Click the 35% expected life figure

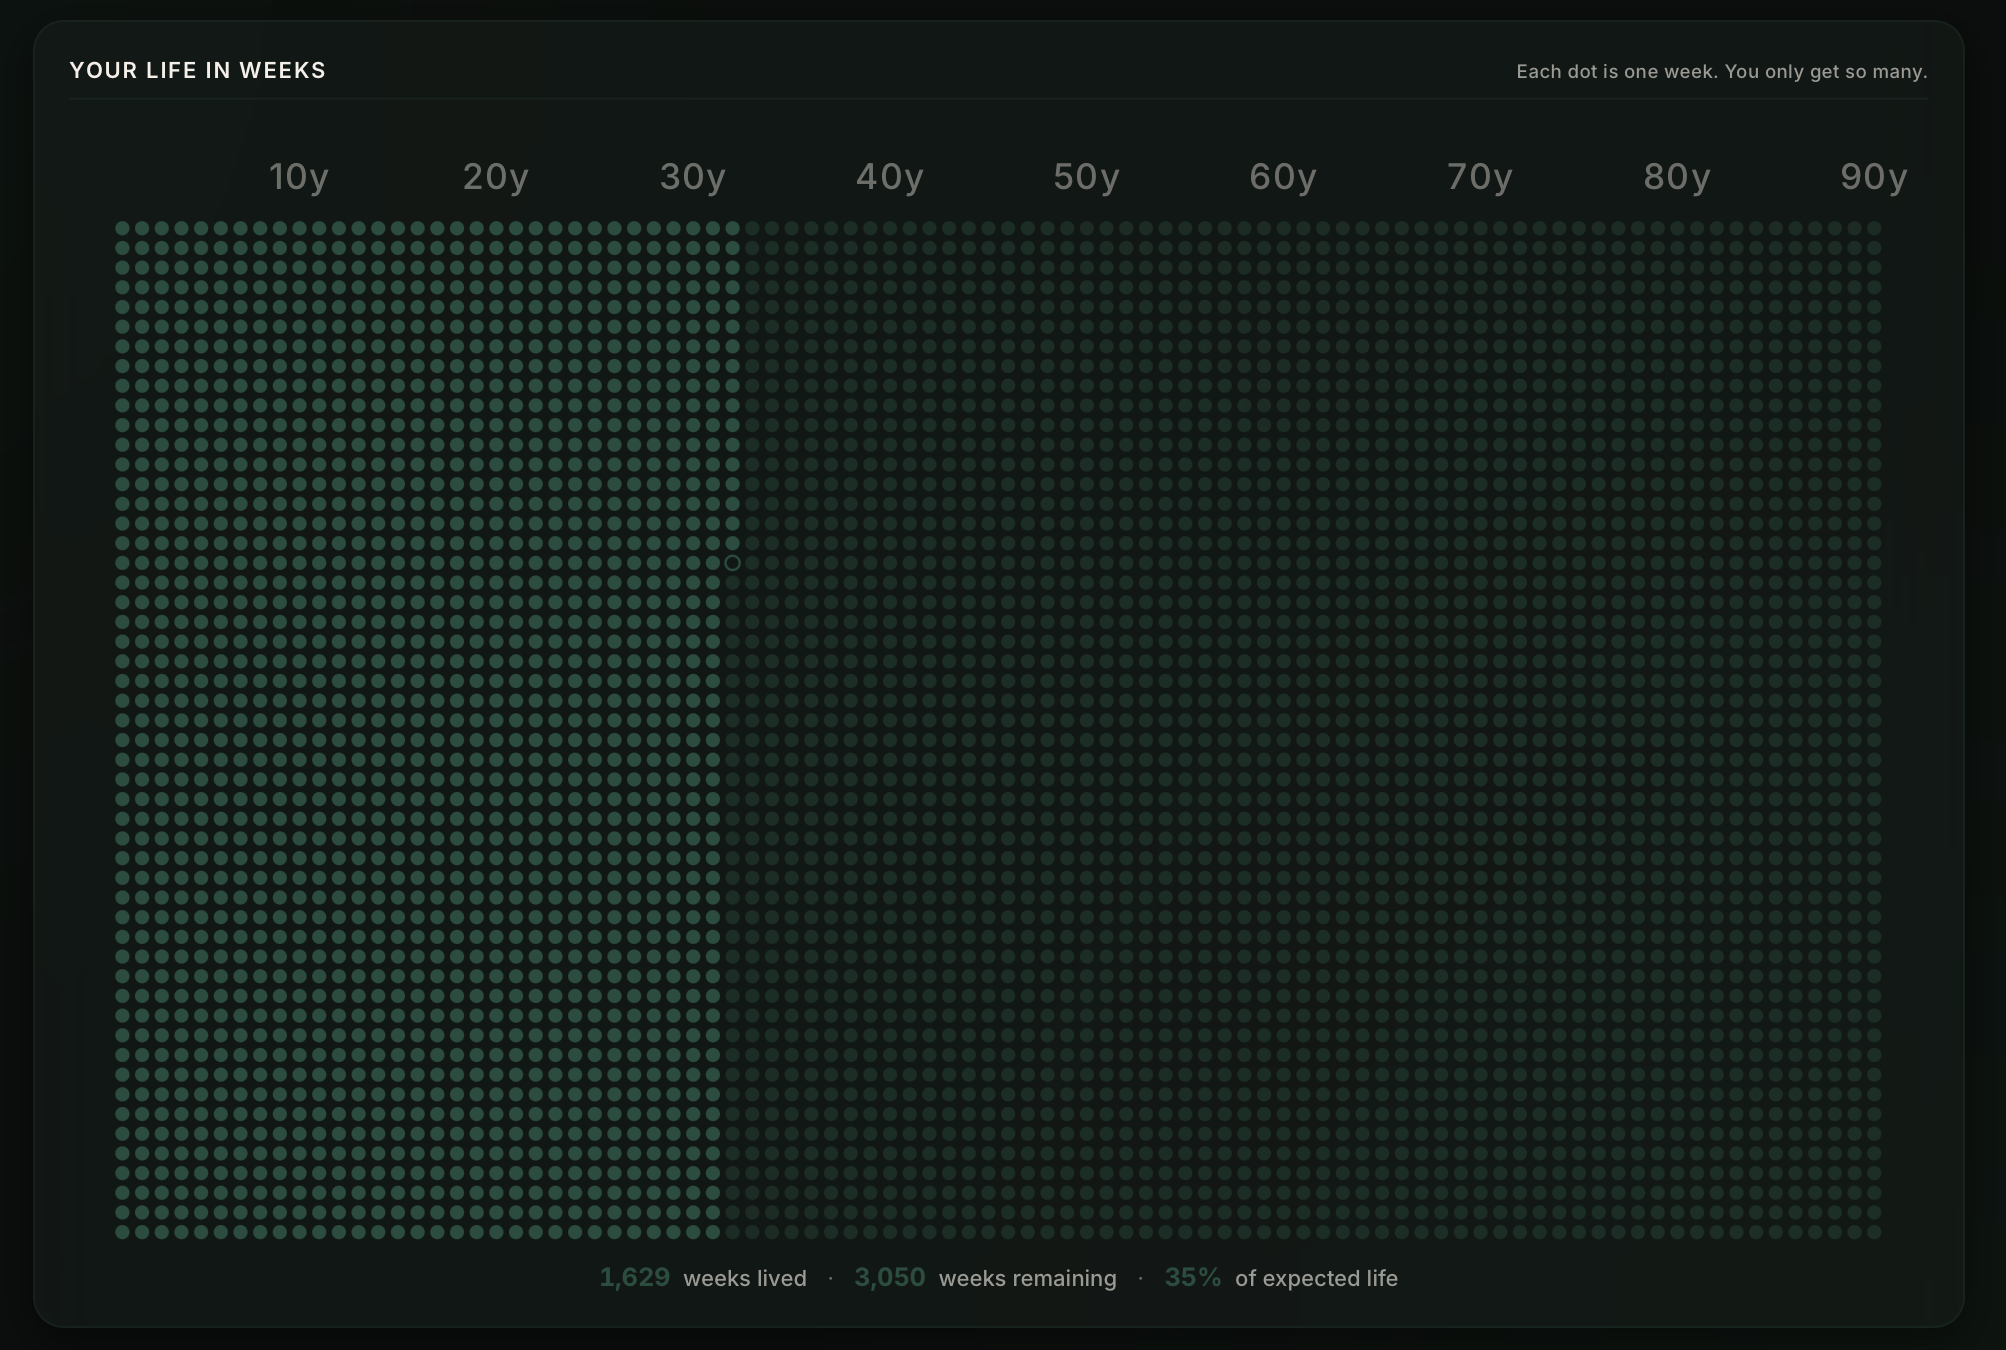point(1193,1277)
